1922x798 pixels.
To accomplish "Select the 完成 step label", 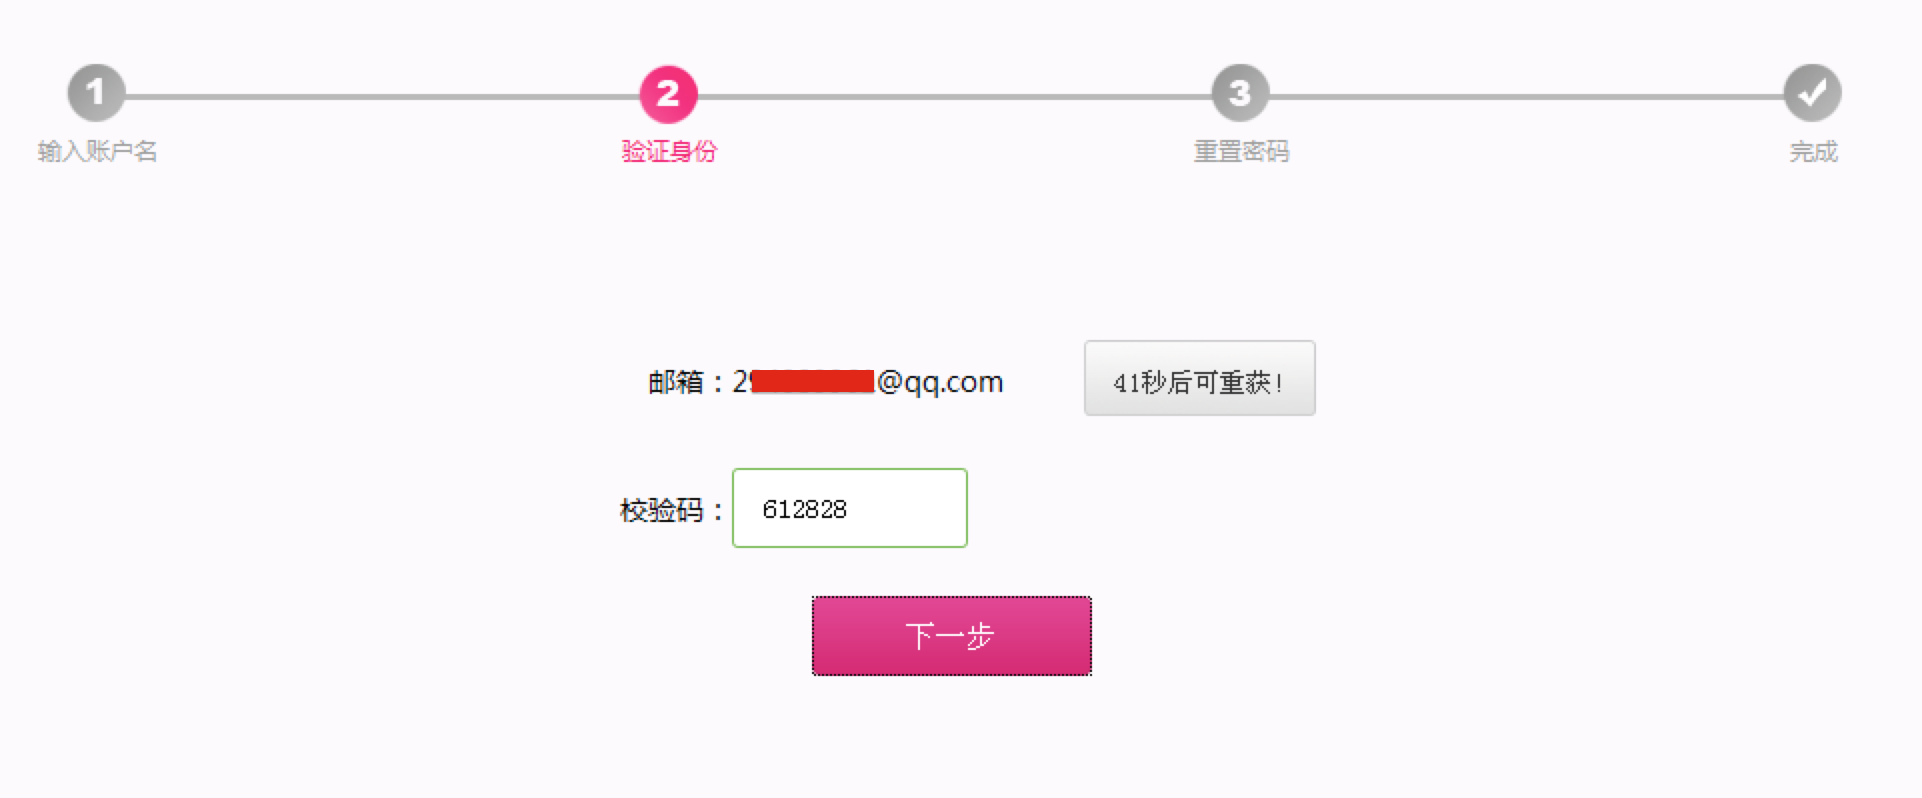I will [x=1813, y=151].
